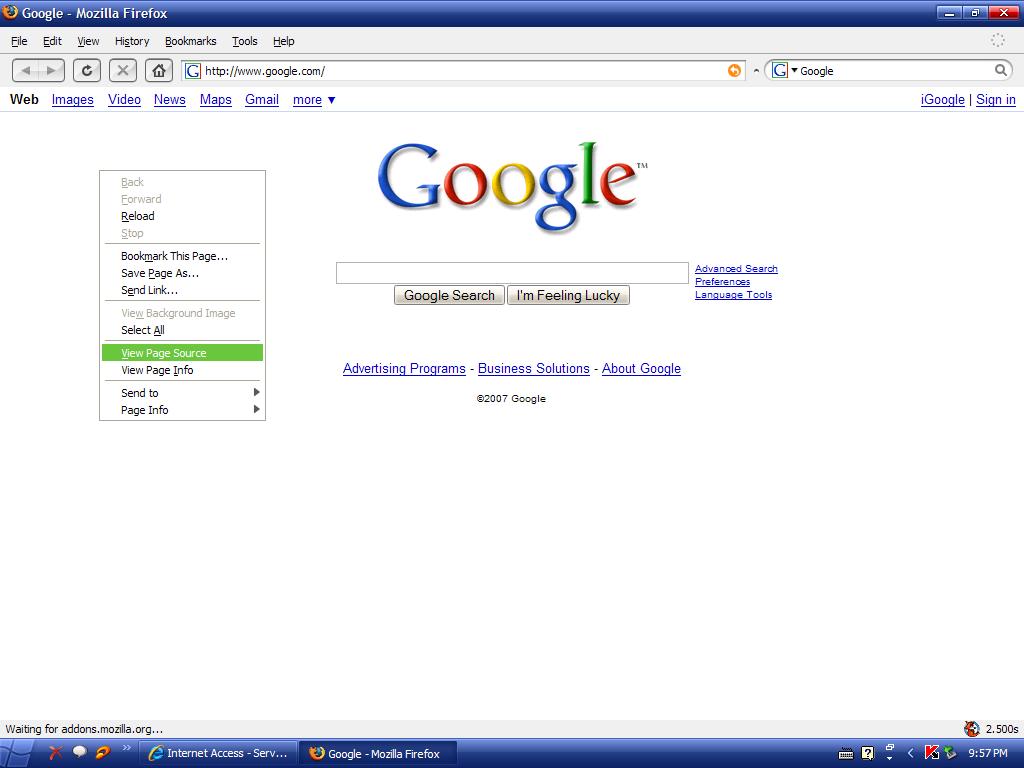
Task: Open the Images link
Action: tap(72, 100)
